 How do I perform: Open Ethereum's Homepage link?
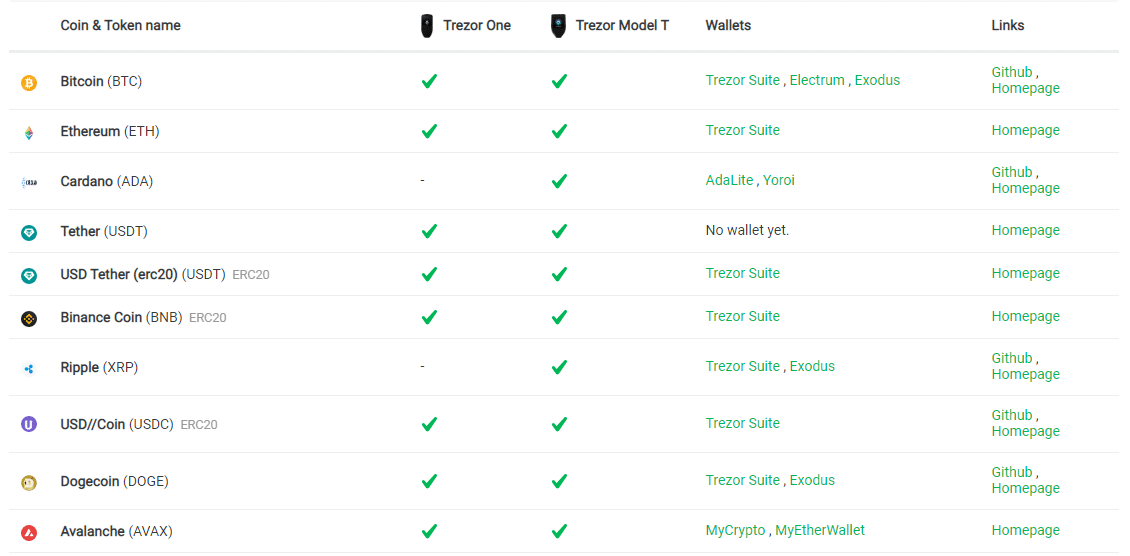1026,131
